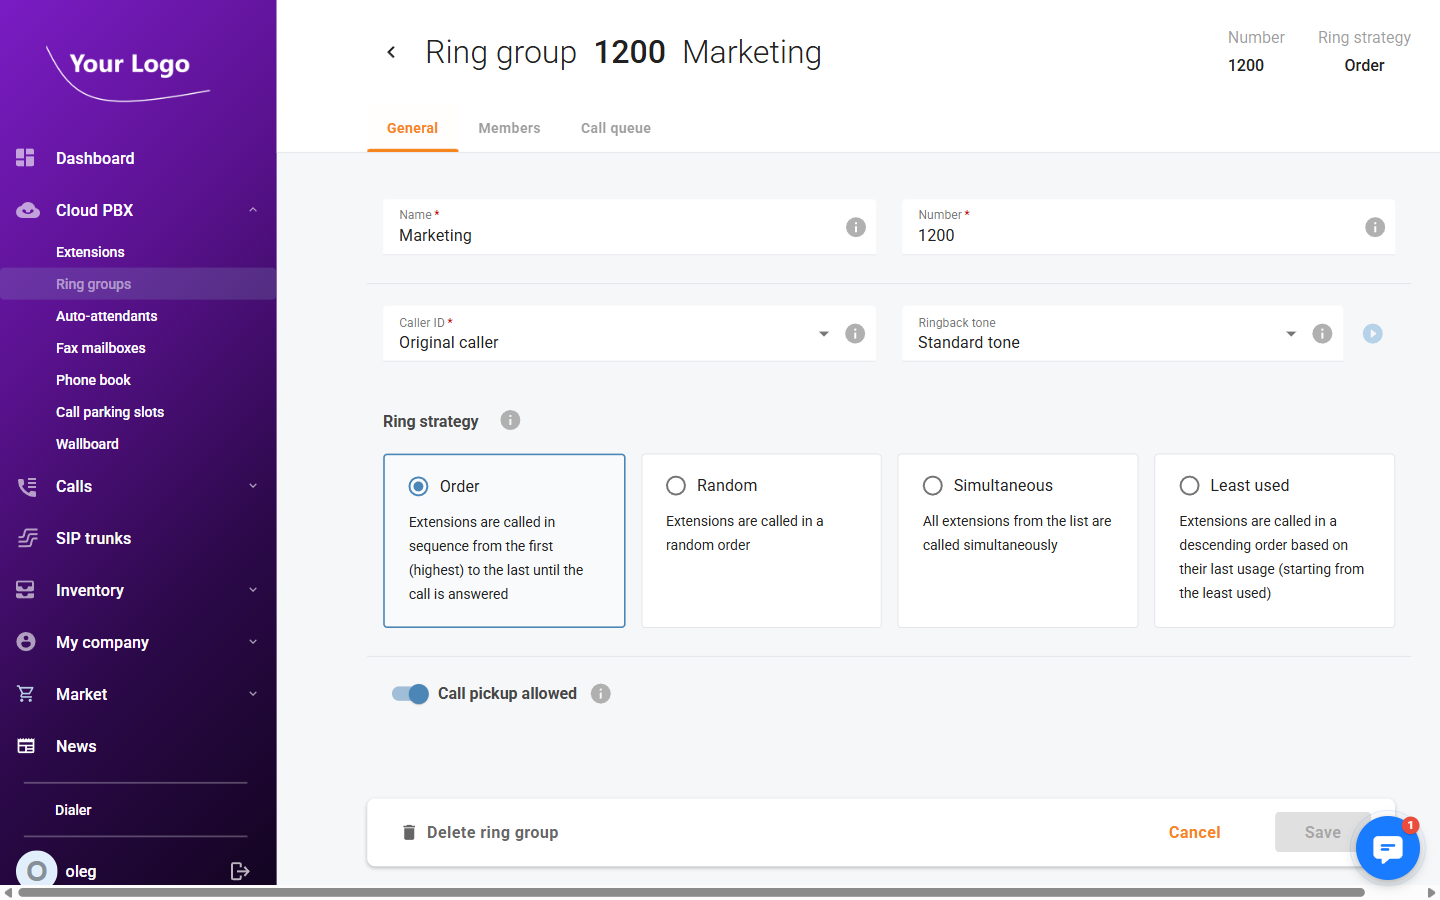Click the Market cart icon
This screenshot has height=900, width=1440.
click(25, 694)
